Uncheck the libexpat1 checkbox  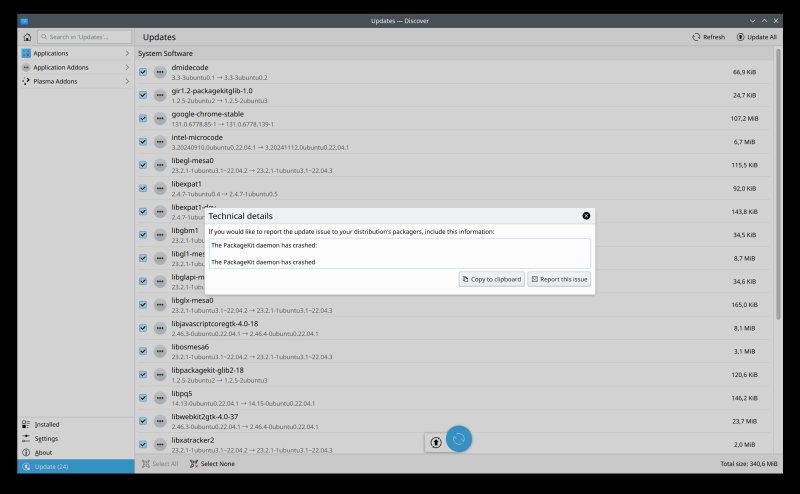tap(143, 188)
